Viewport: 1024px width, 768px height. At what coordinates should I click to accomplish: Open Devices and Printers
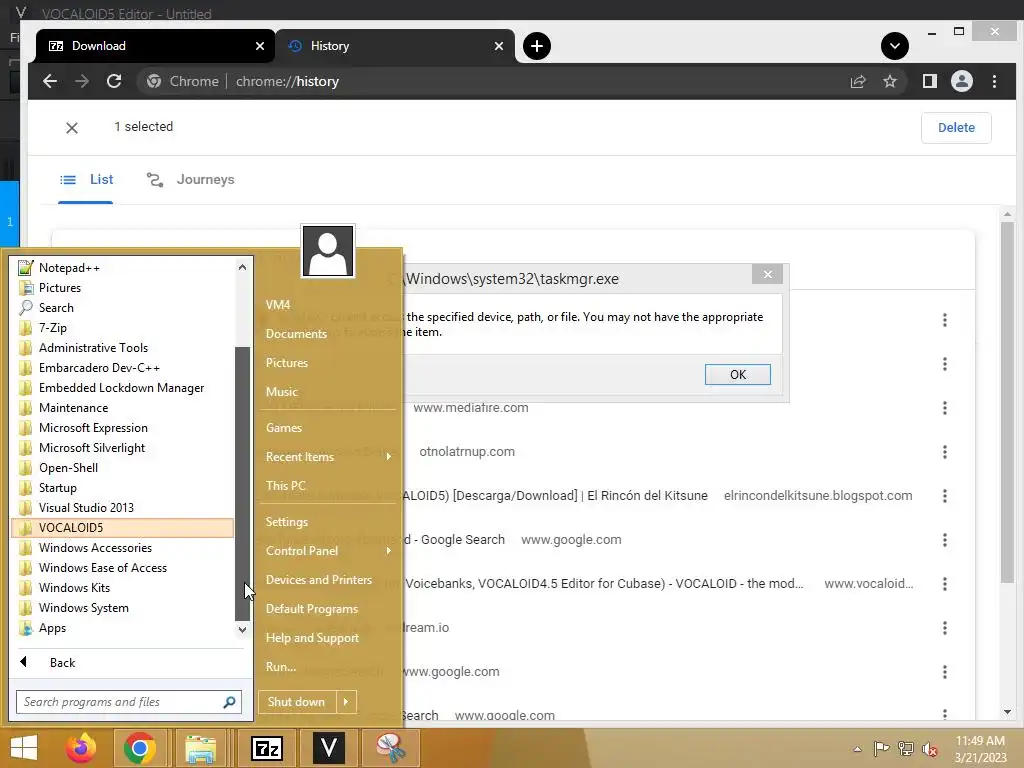click(327, 580)
